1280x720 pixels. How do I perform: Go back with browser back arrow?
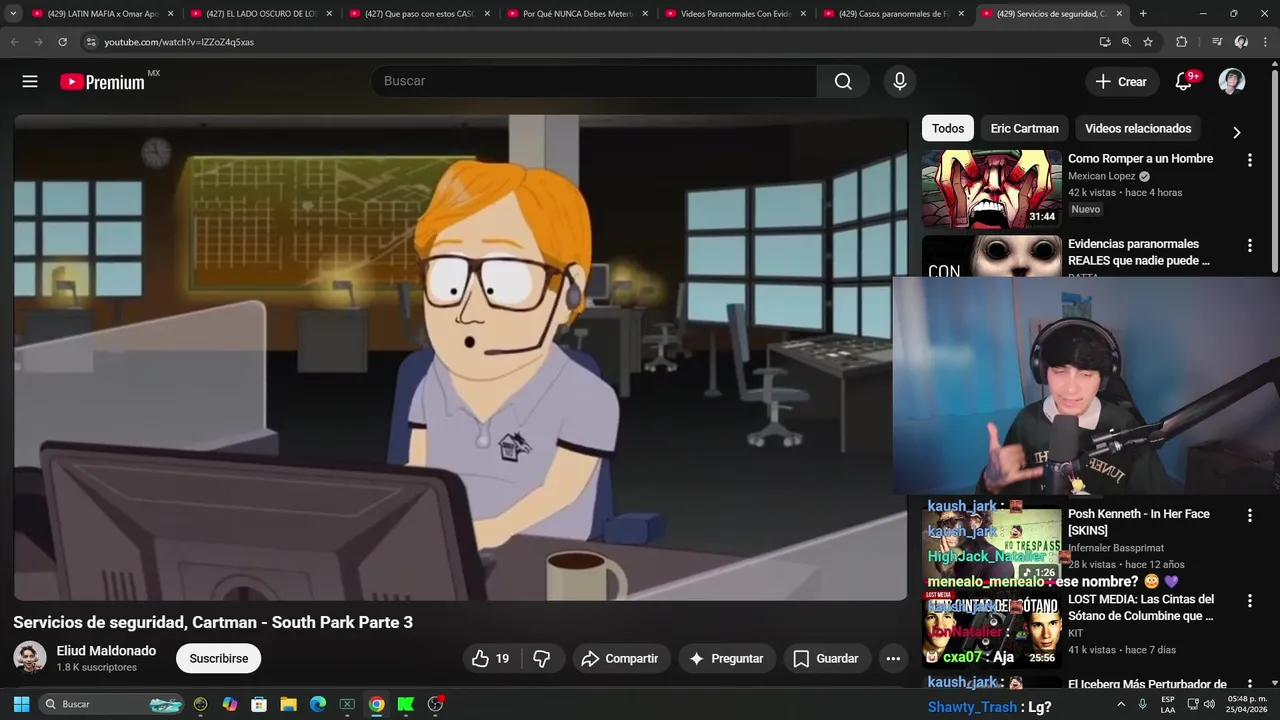(x=14, y=42)
